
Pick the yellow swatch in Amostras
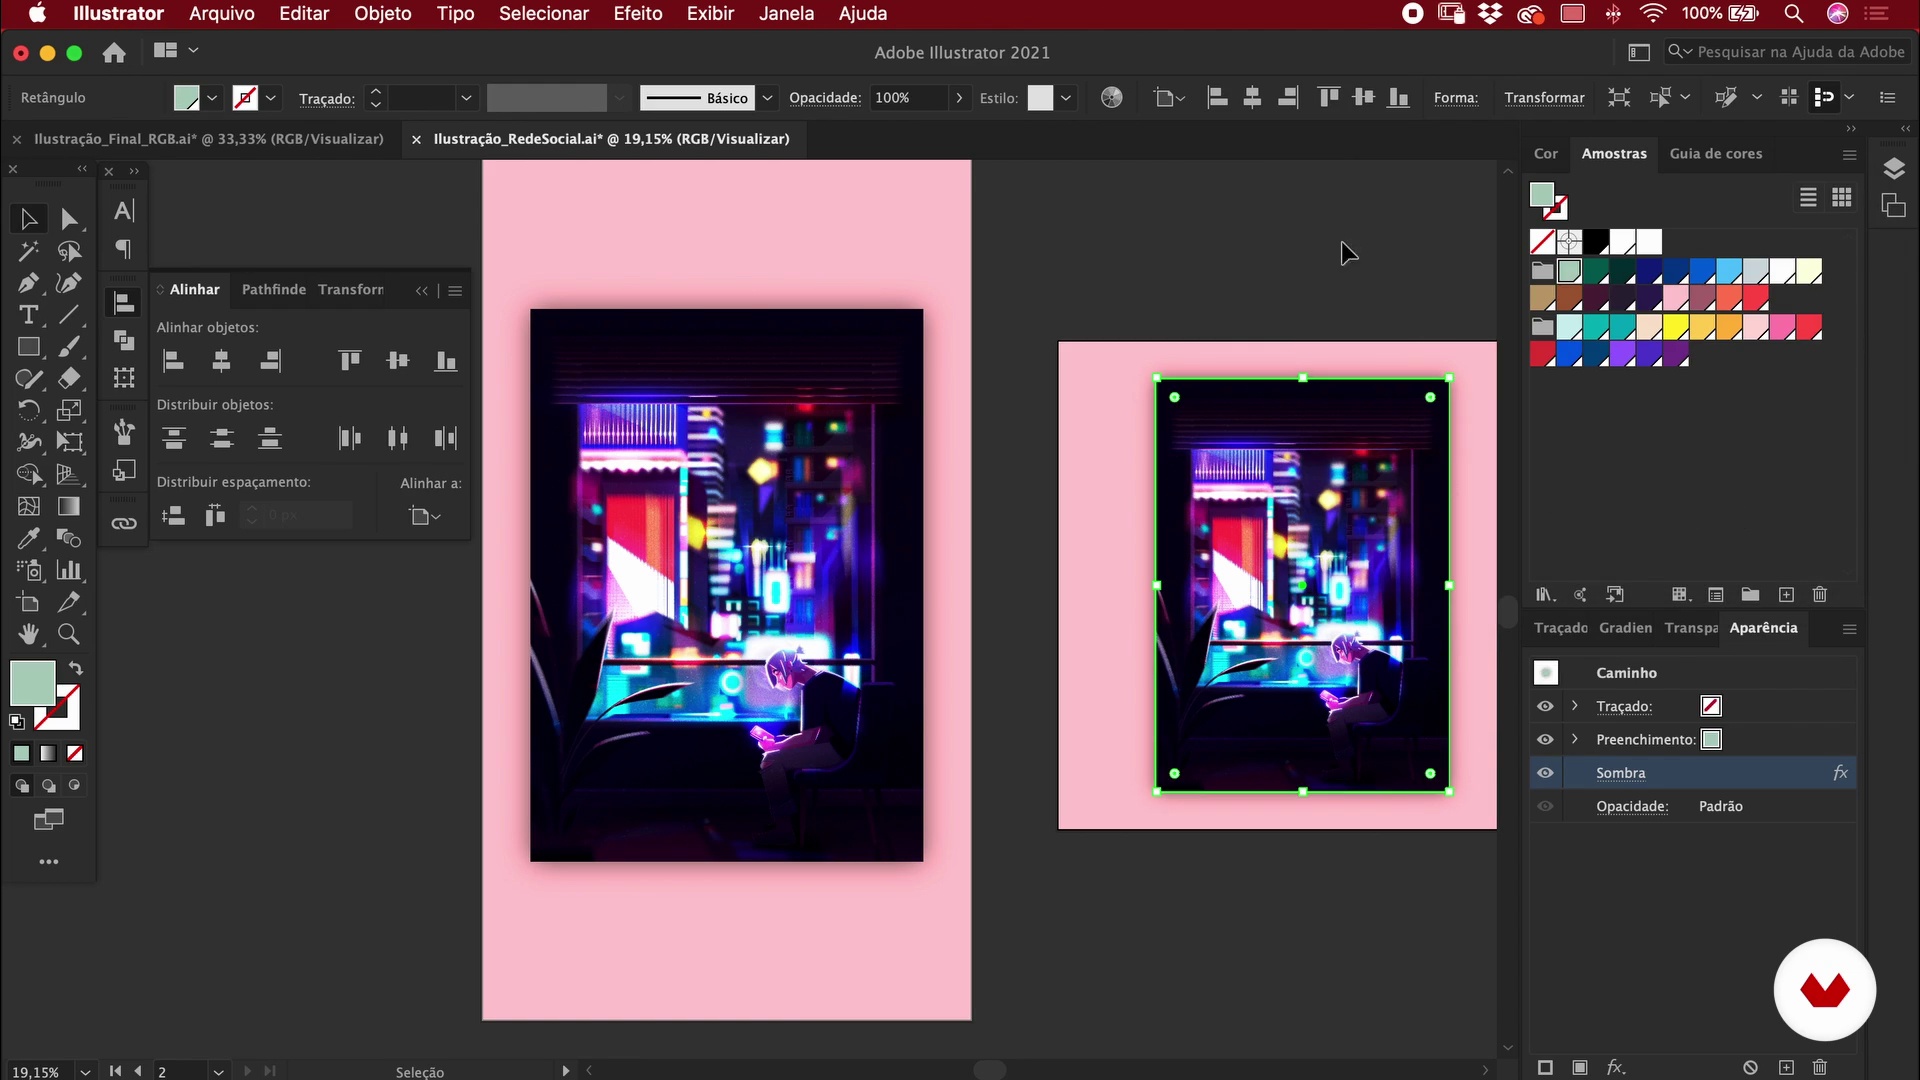click(1675, 328)
